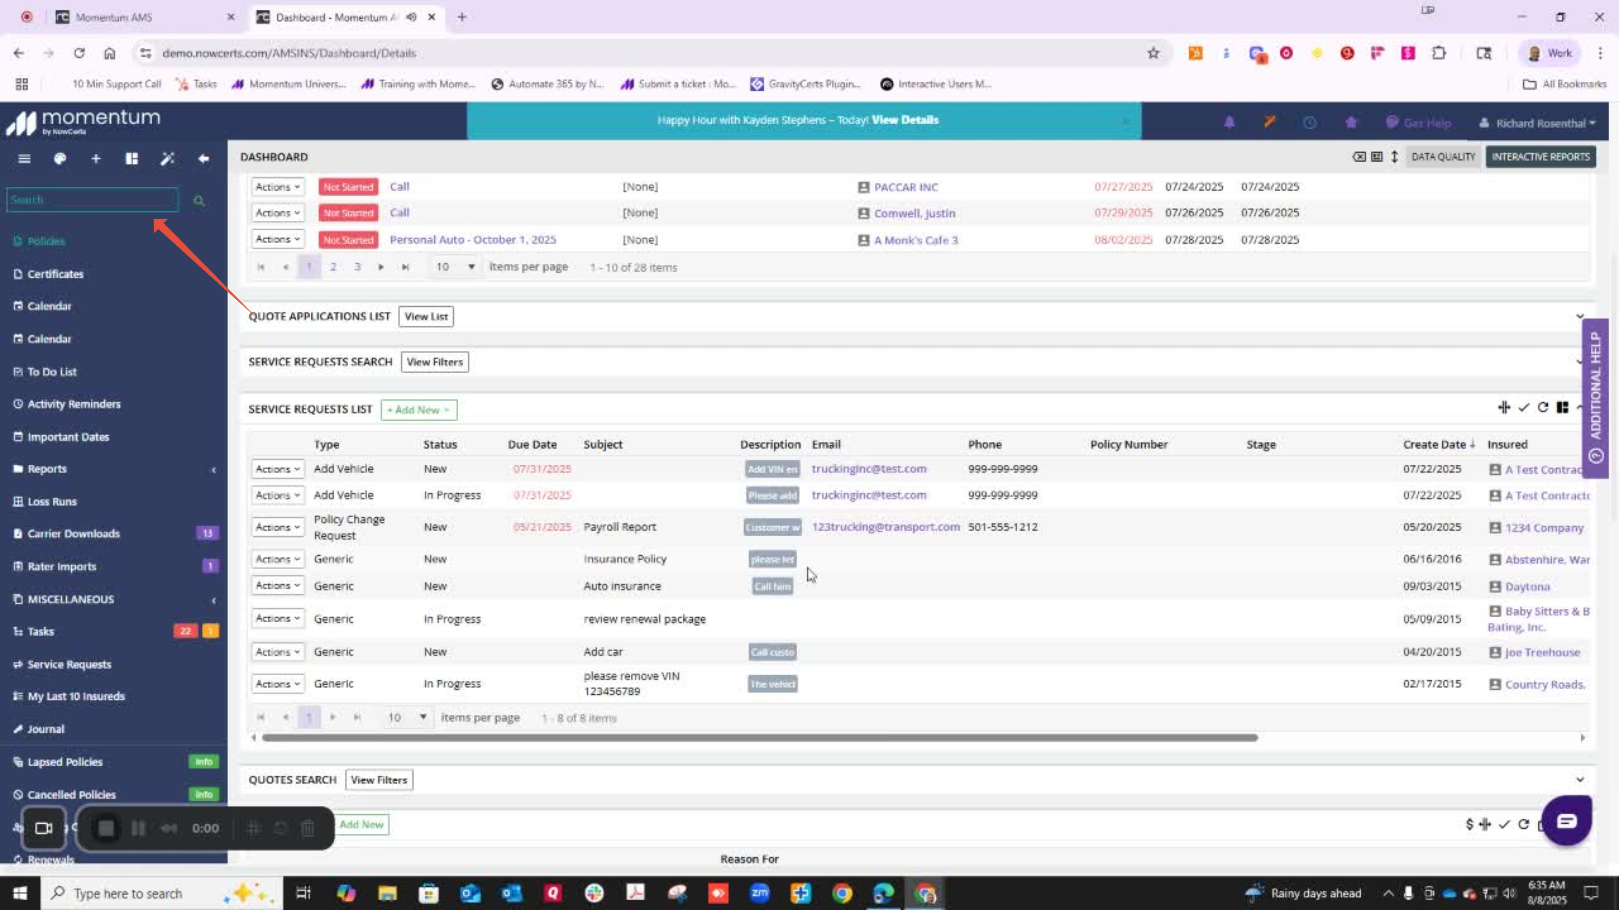
Task: Open the notifications bell icon
Action: (1229, 122)
